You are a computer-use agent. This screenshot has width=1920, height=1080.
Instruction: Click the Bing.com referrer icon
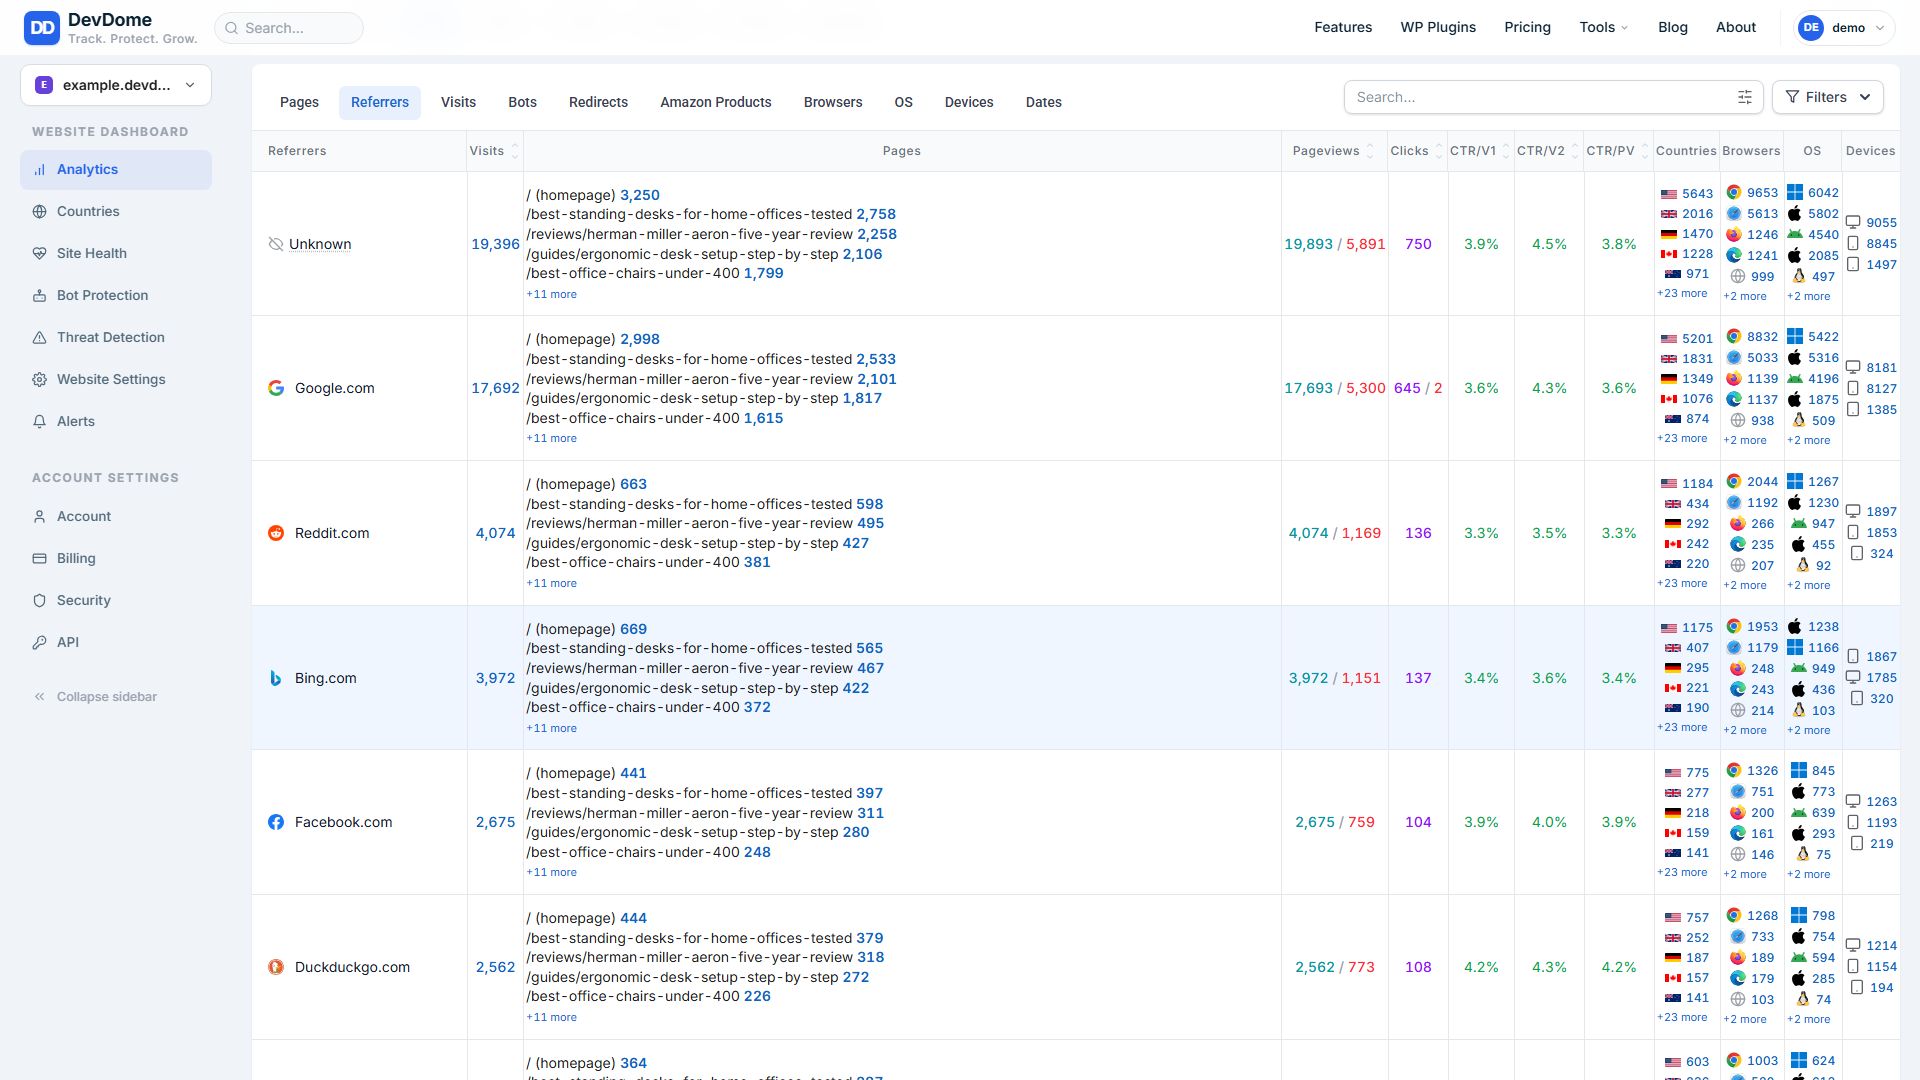(276, 678)
